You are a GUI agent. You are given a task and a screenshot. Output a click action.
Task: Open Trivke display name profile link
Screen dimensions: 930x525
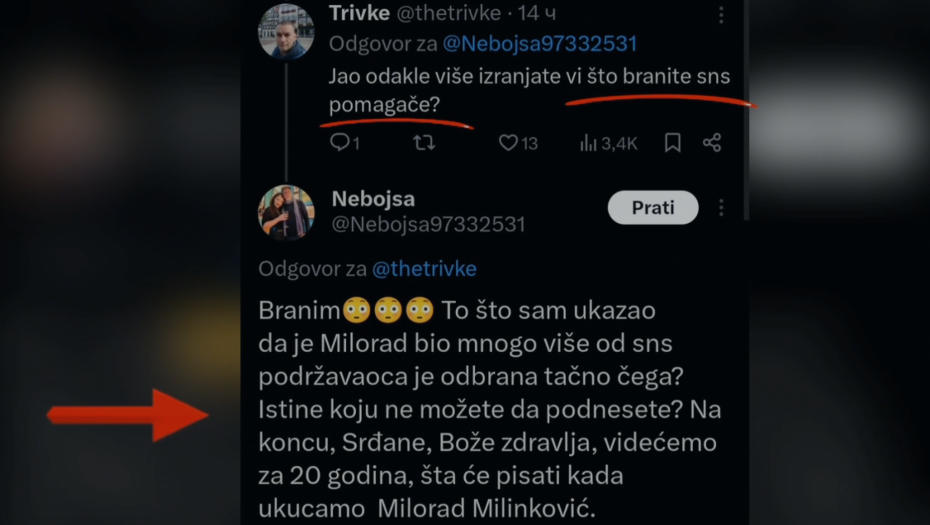[359, 15]
